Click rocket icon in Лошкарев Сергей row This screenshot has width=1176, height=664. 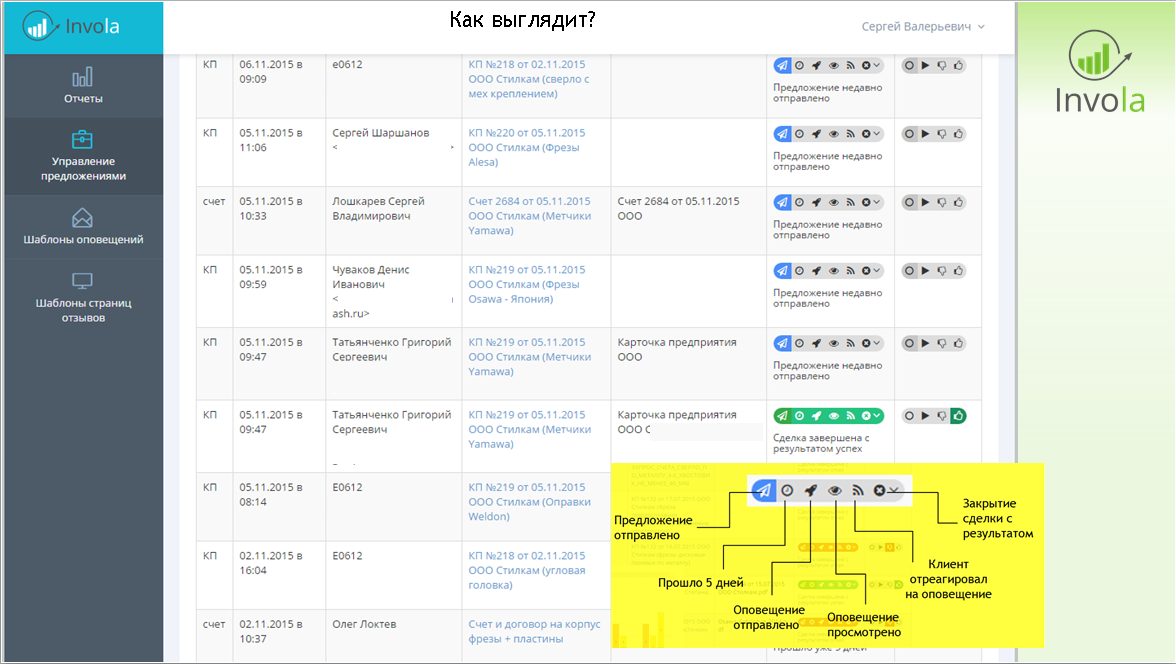tap(816, 202)
